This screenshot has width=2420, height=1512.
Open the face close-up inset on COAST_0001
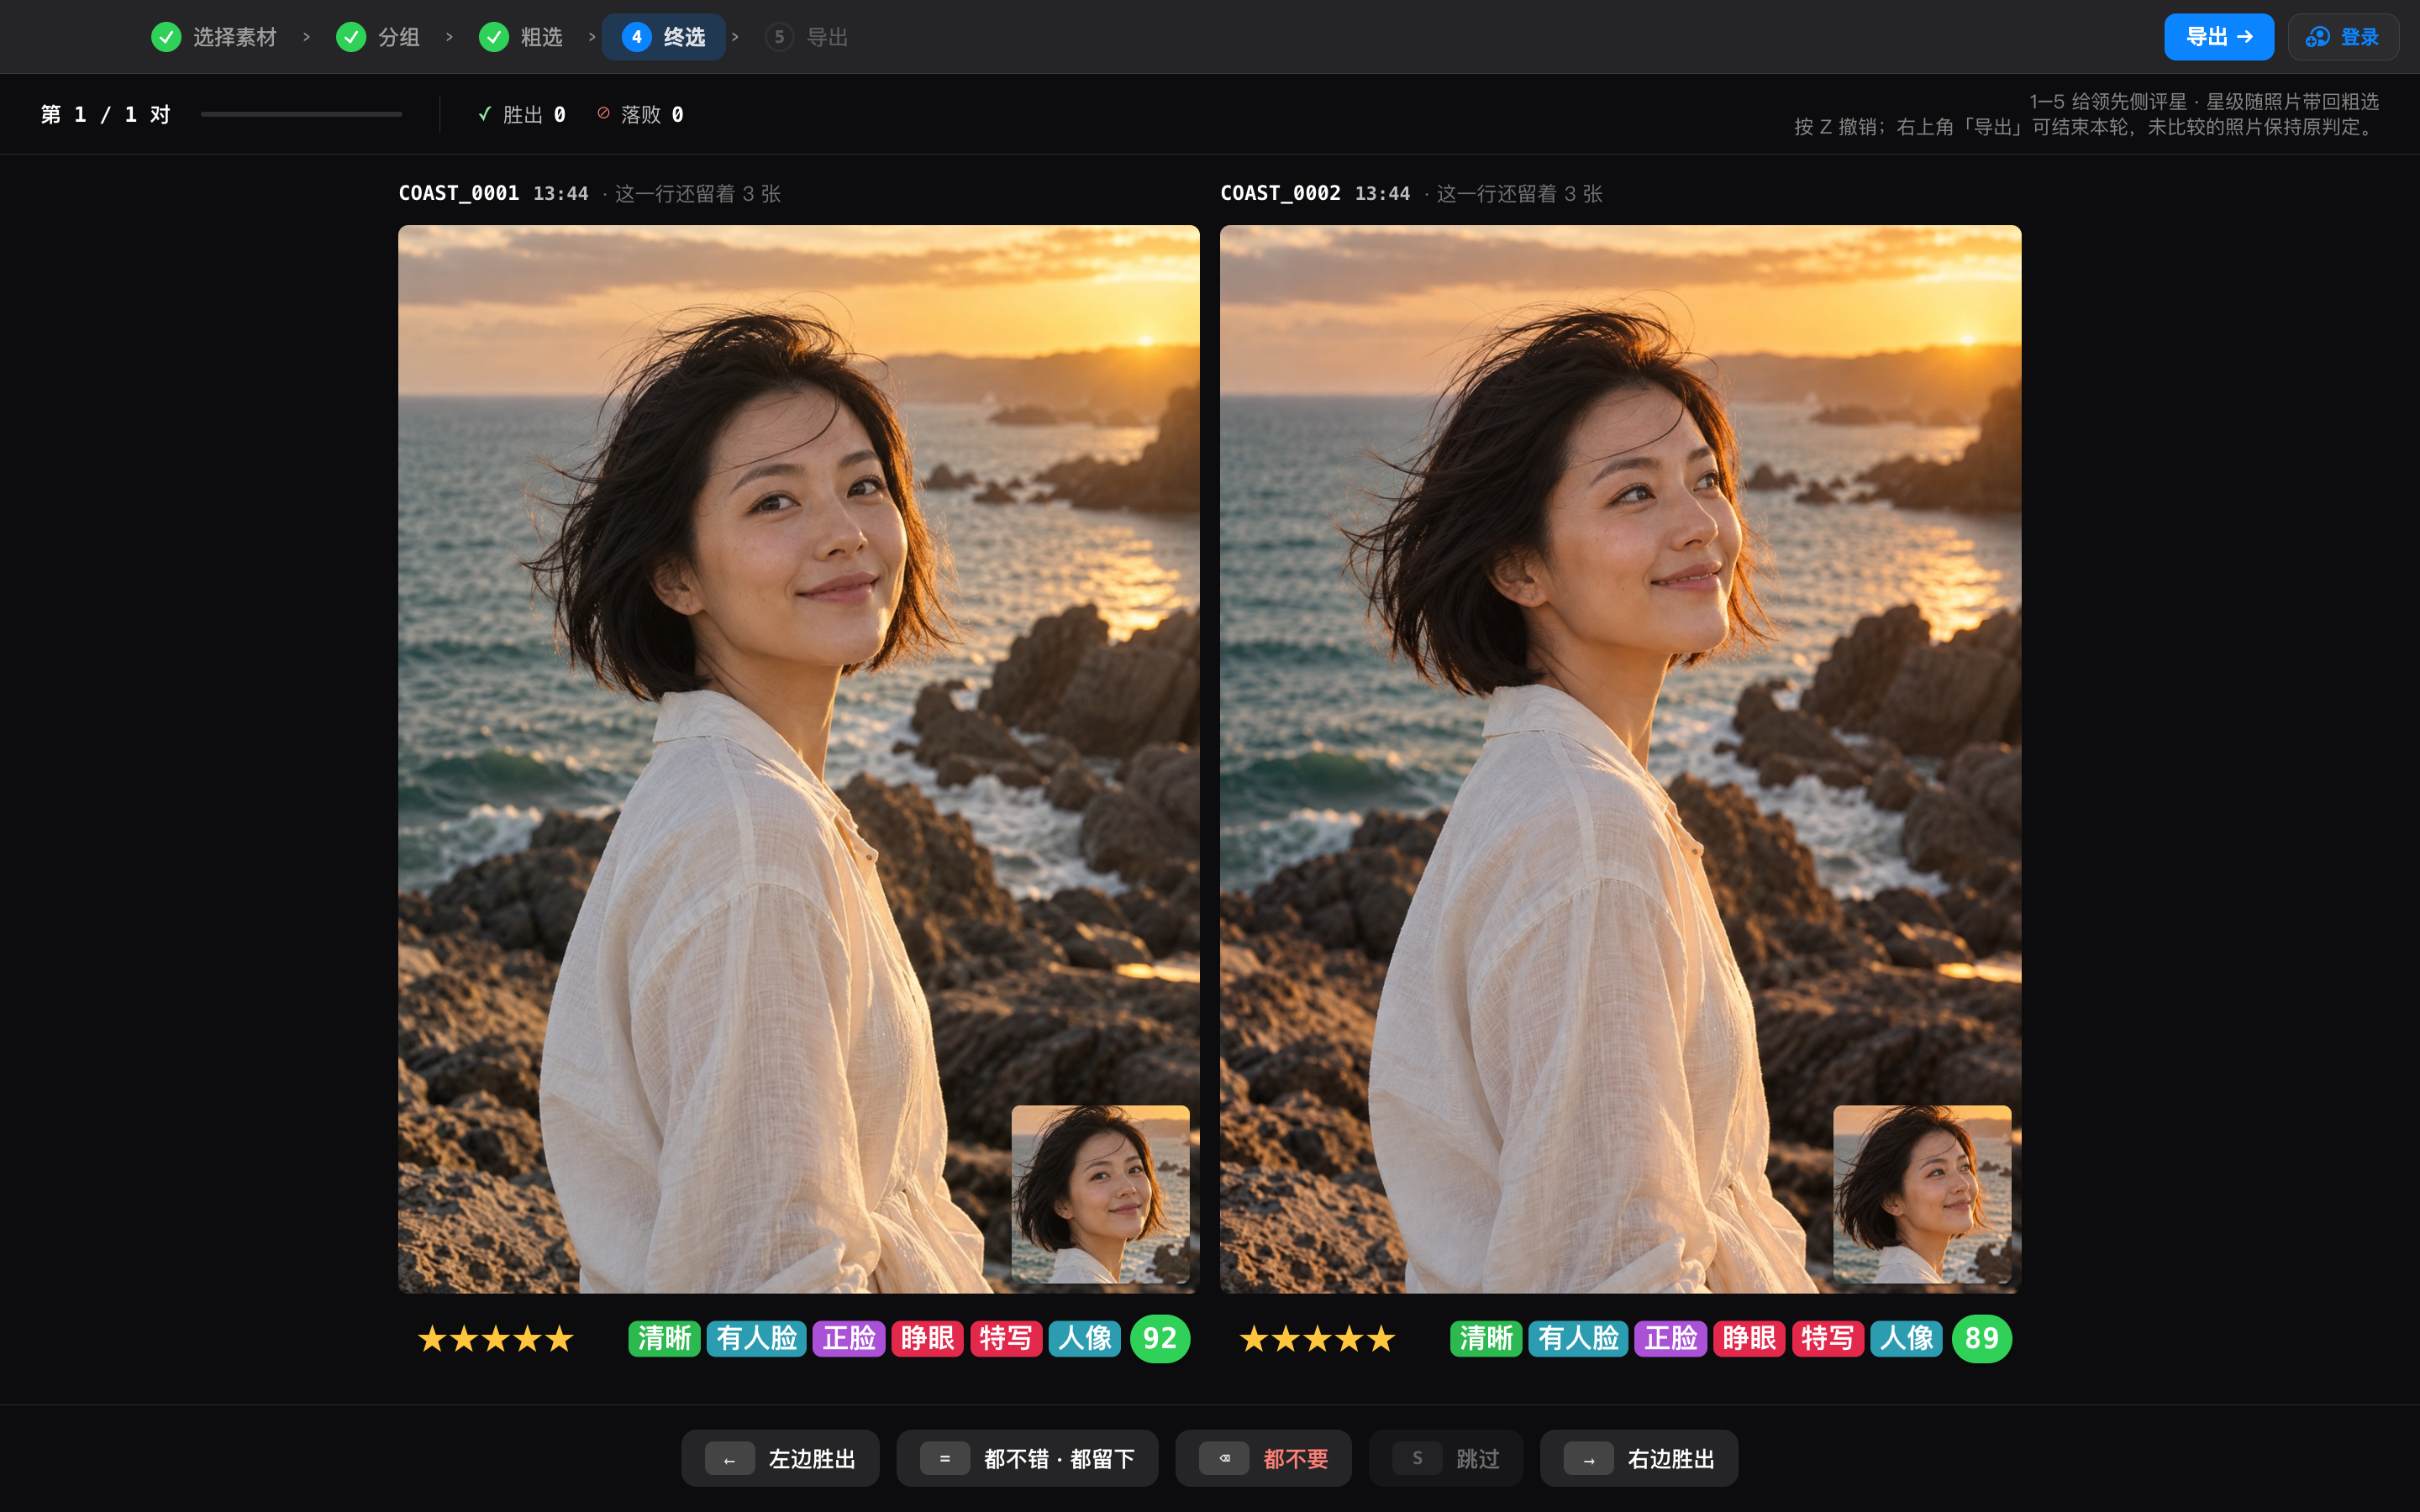coord(1100,1194)
